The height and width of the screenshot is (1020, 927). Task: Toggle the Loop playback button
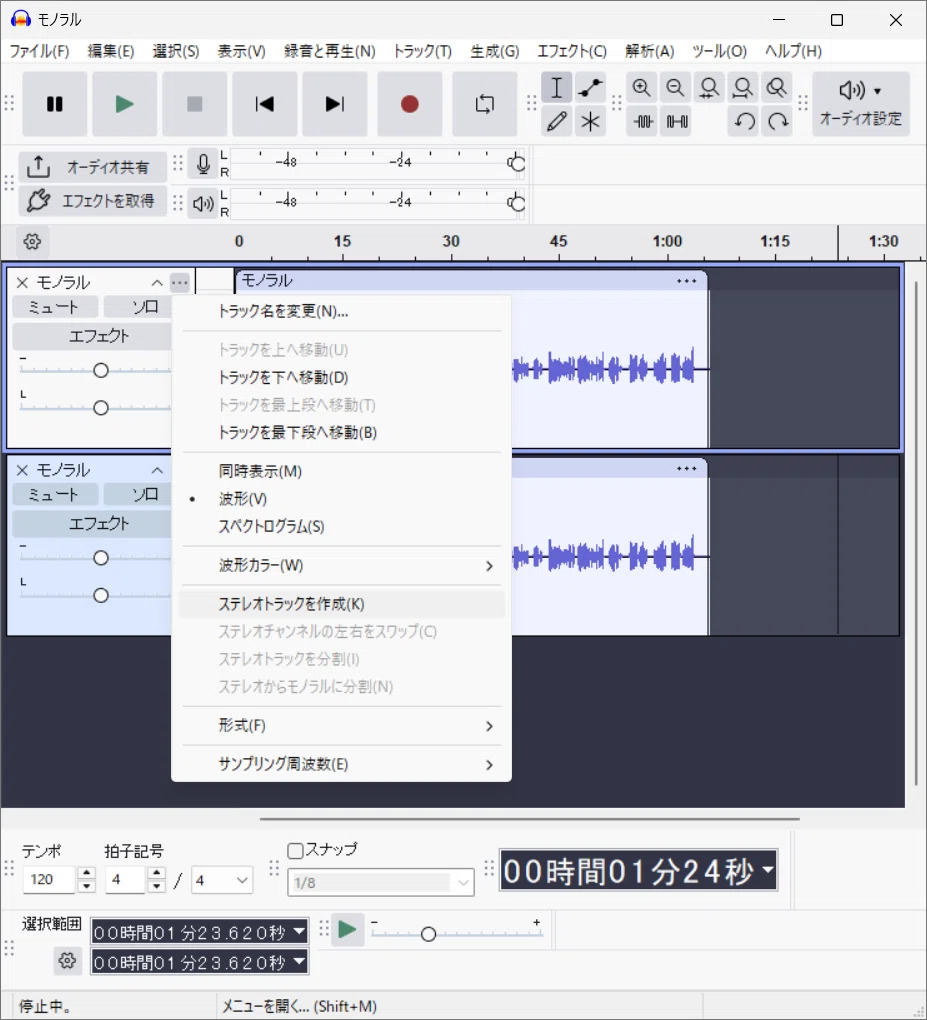[484, 104]
